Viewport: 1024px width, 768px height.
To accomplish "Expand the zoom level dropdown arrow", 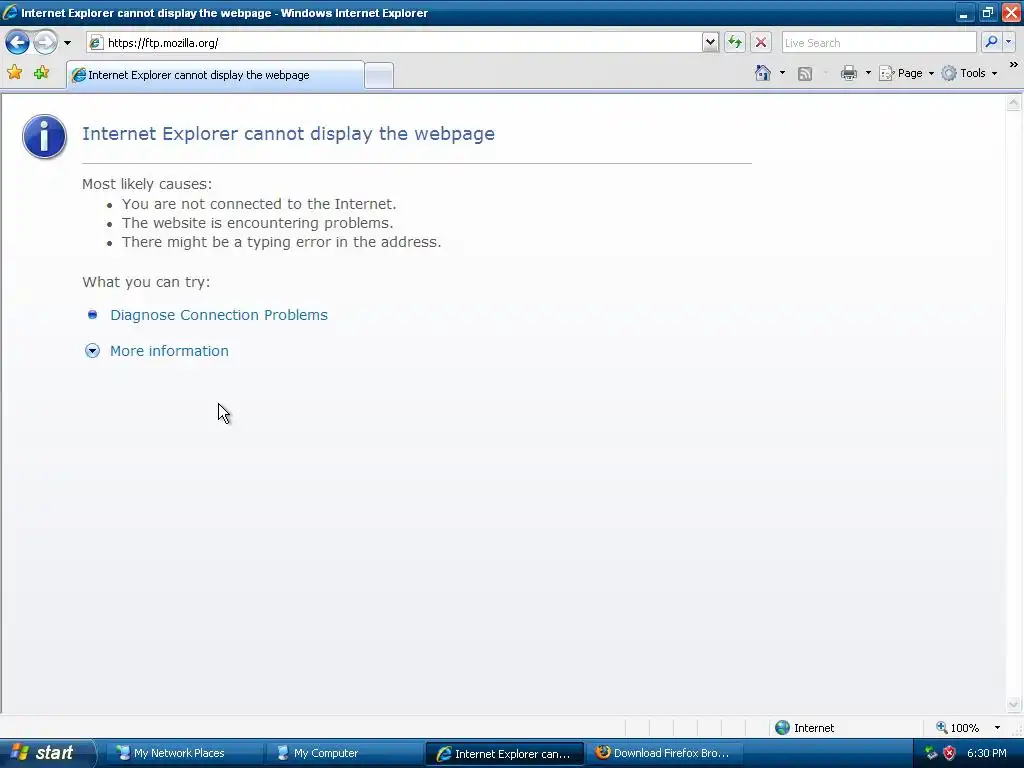I will (997, 728).
